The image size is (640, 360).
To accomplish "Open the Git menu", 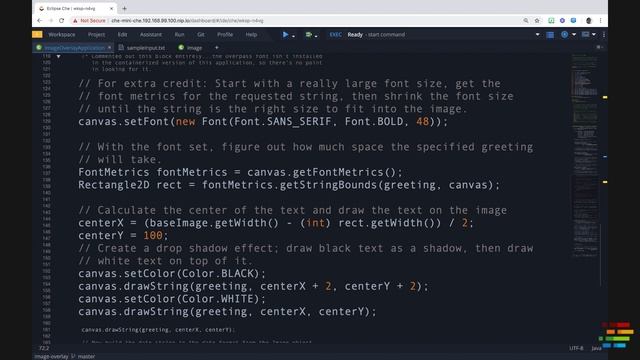I will tap(201, 35).
